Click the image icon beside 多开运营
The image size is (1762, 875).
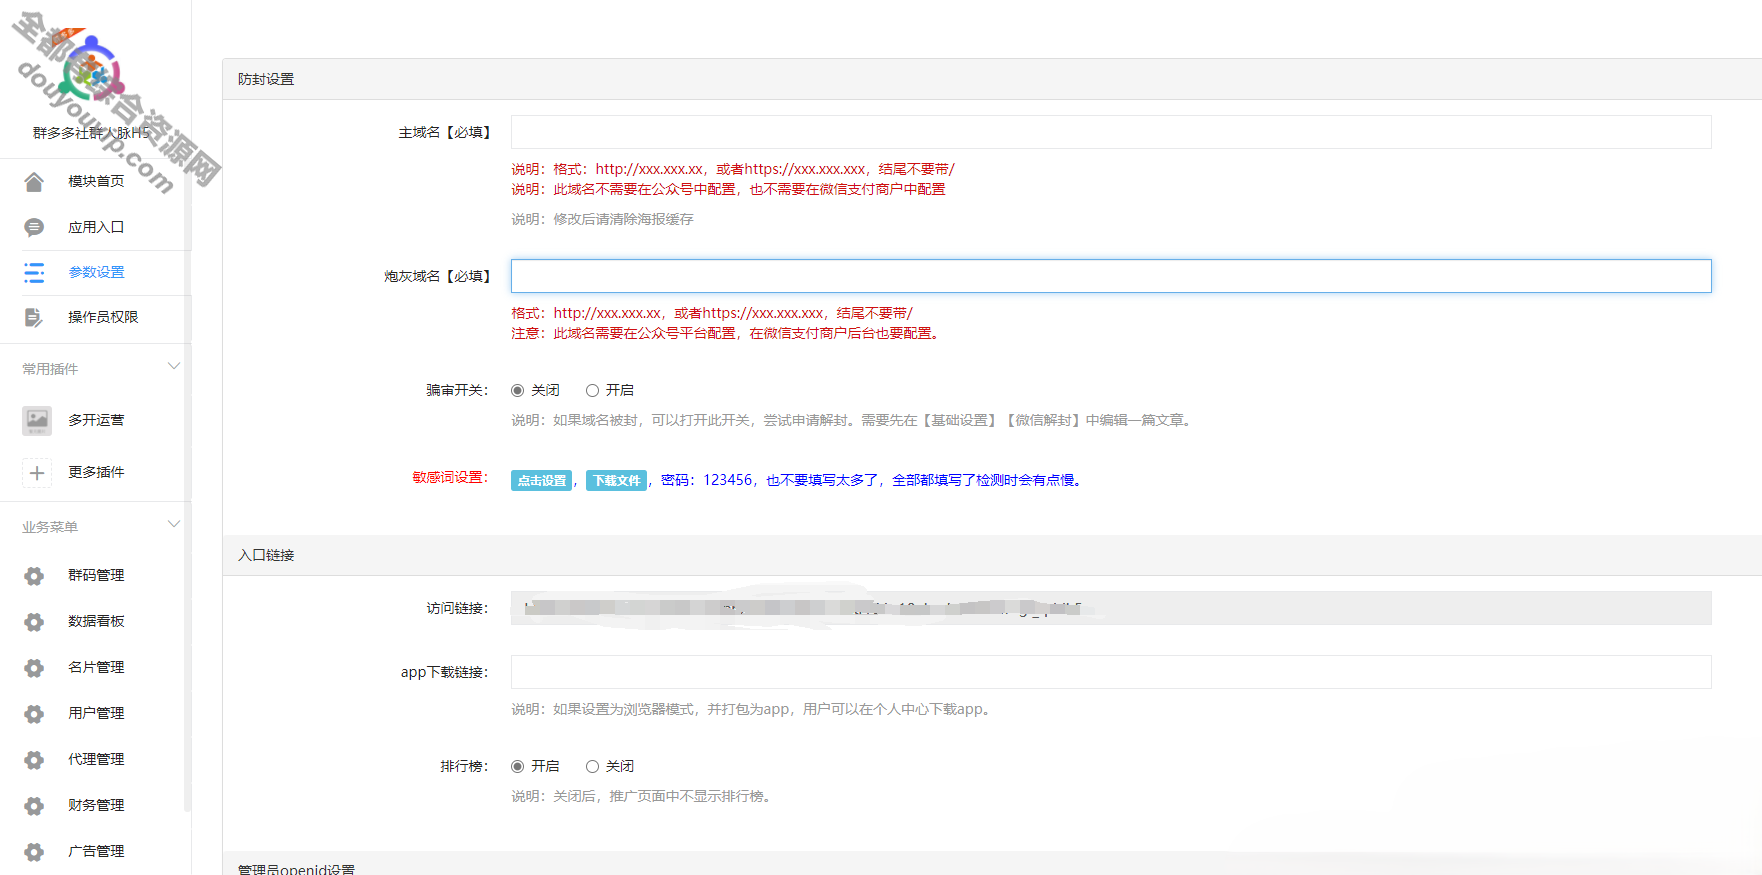(37, 421)
